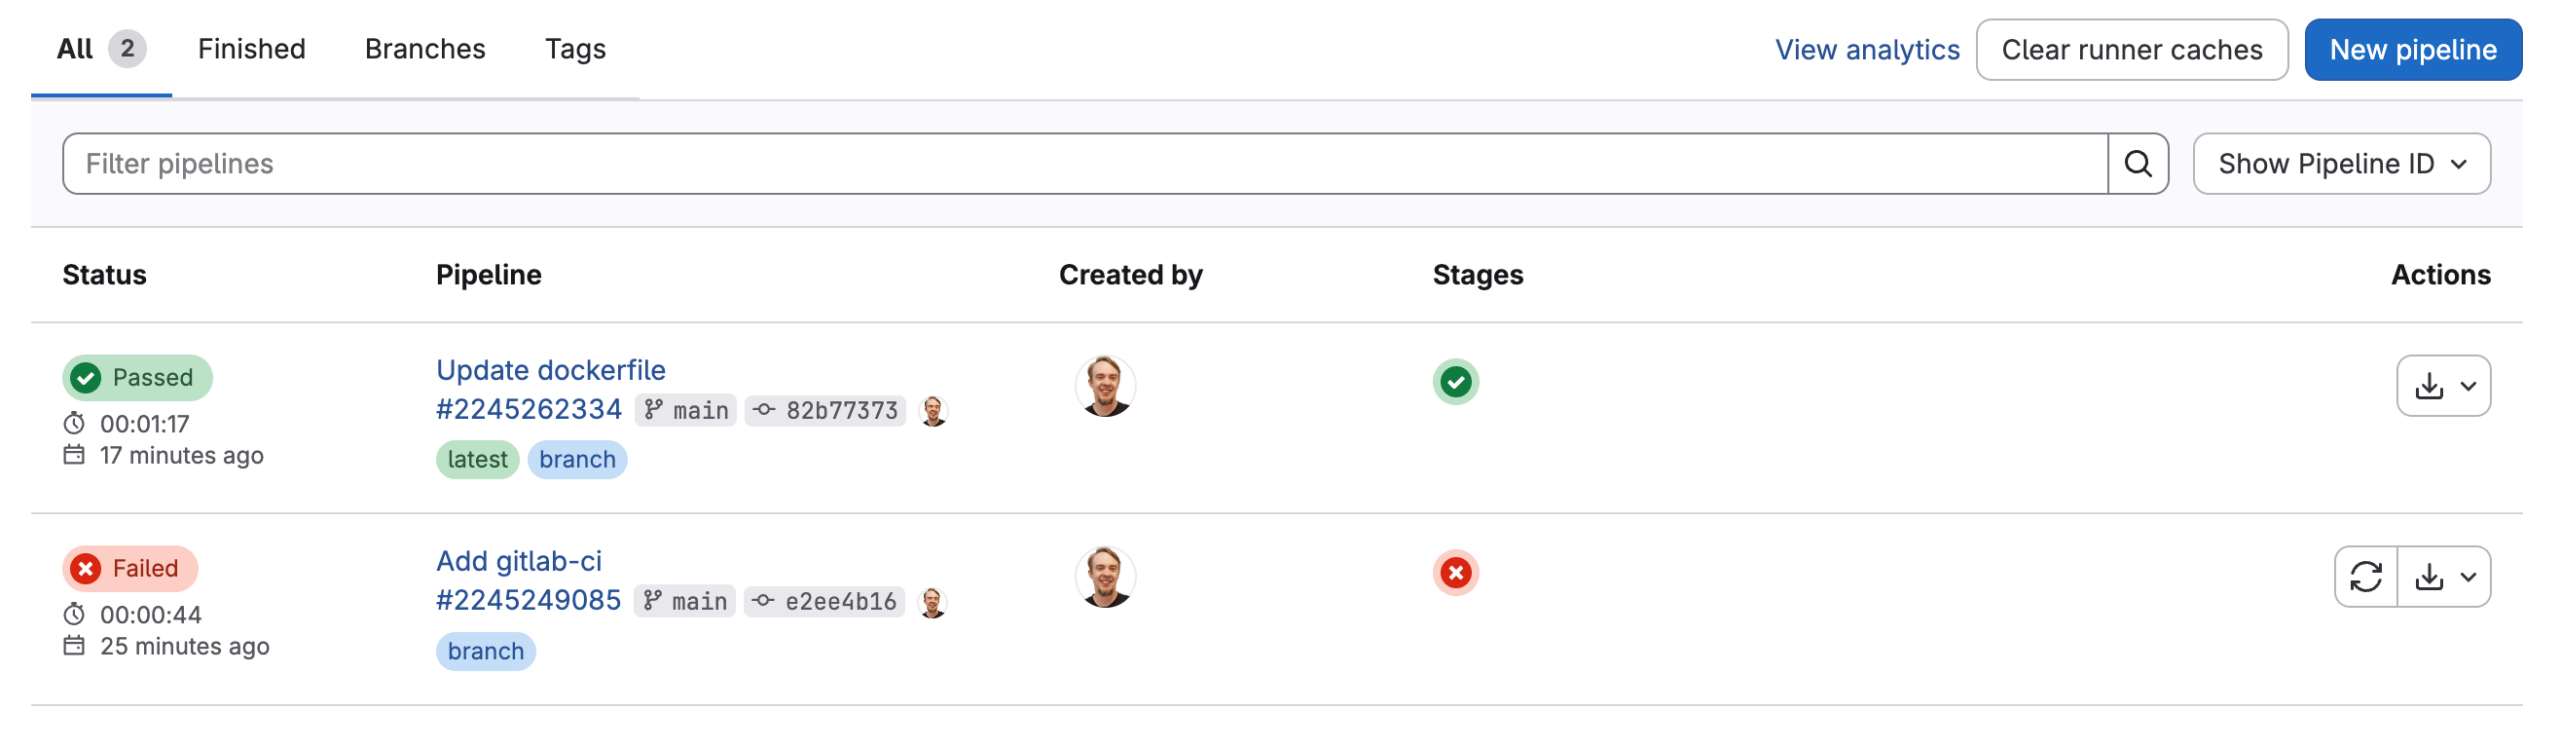The image size is (2560, 748).
Task: Click Clear runner caches button
Action: point(2131,50)
